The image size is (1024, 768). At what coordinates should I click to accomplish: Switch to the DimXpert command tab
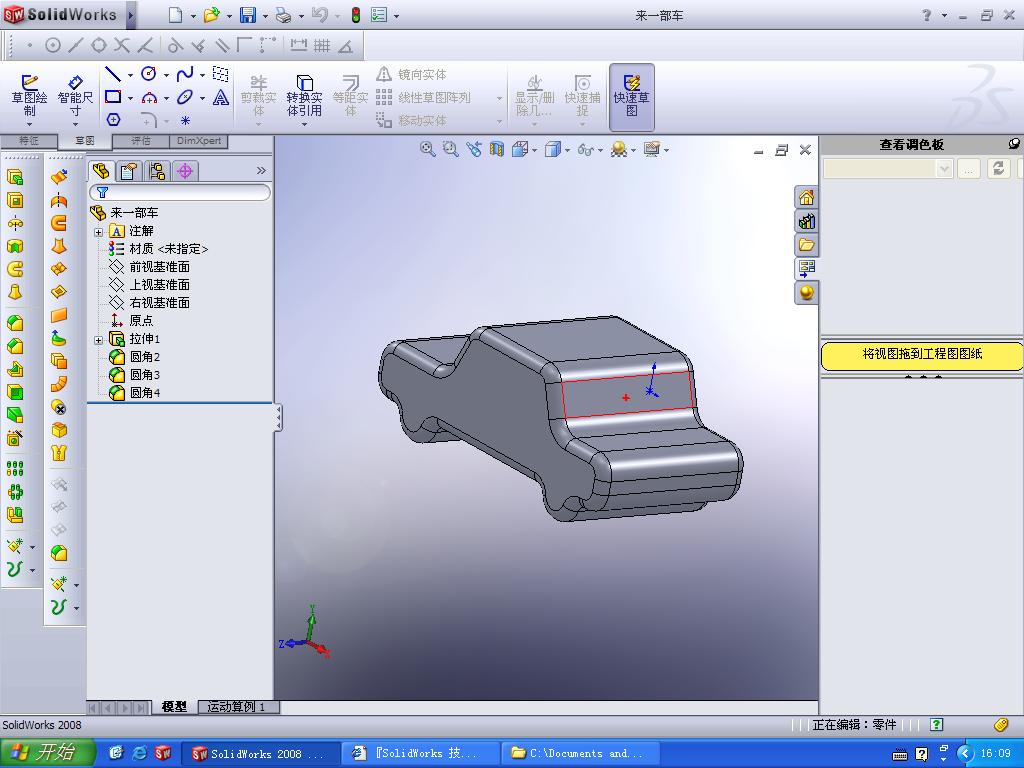(199, 140)
